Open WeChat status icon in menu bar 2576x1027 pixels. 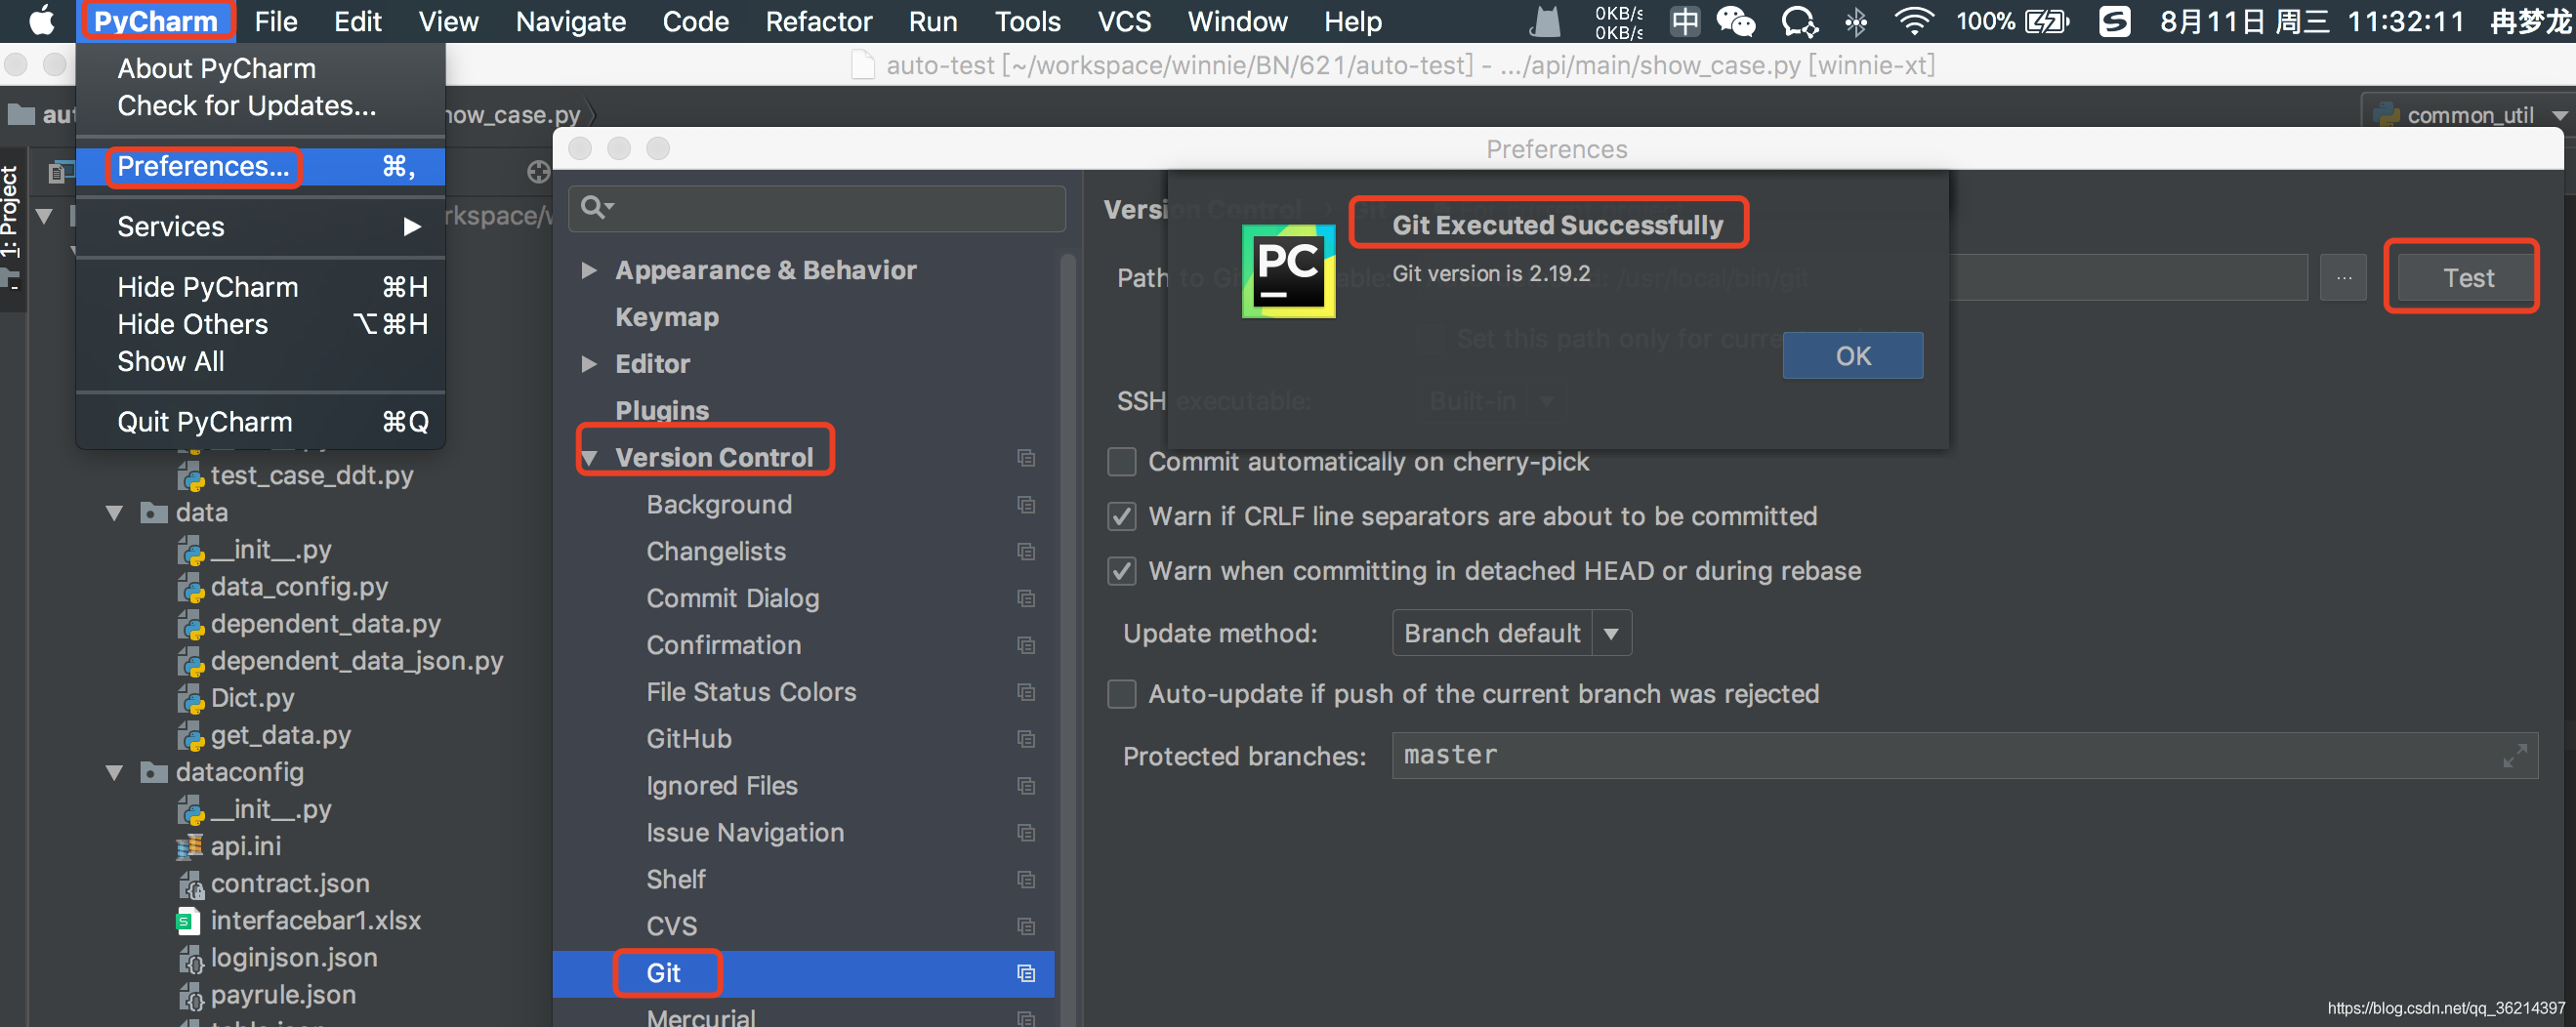click(1736, 21)
